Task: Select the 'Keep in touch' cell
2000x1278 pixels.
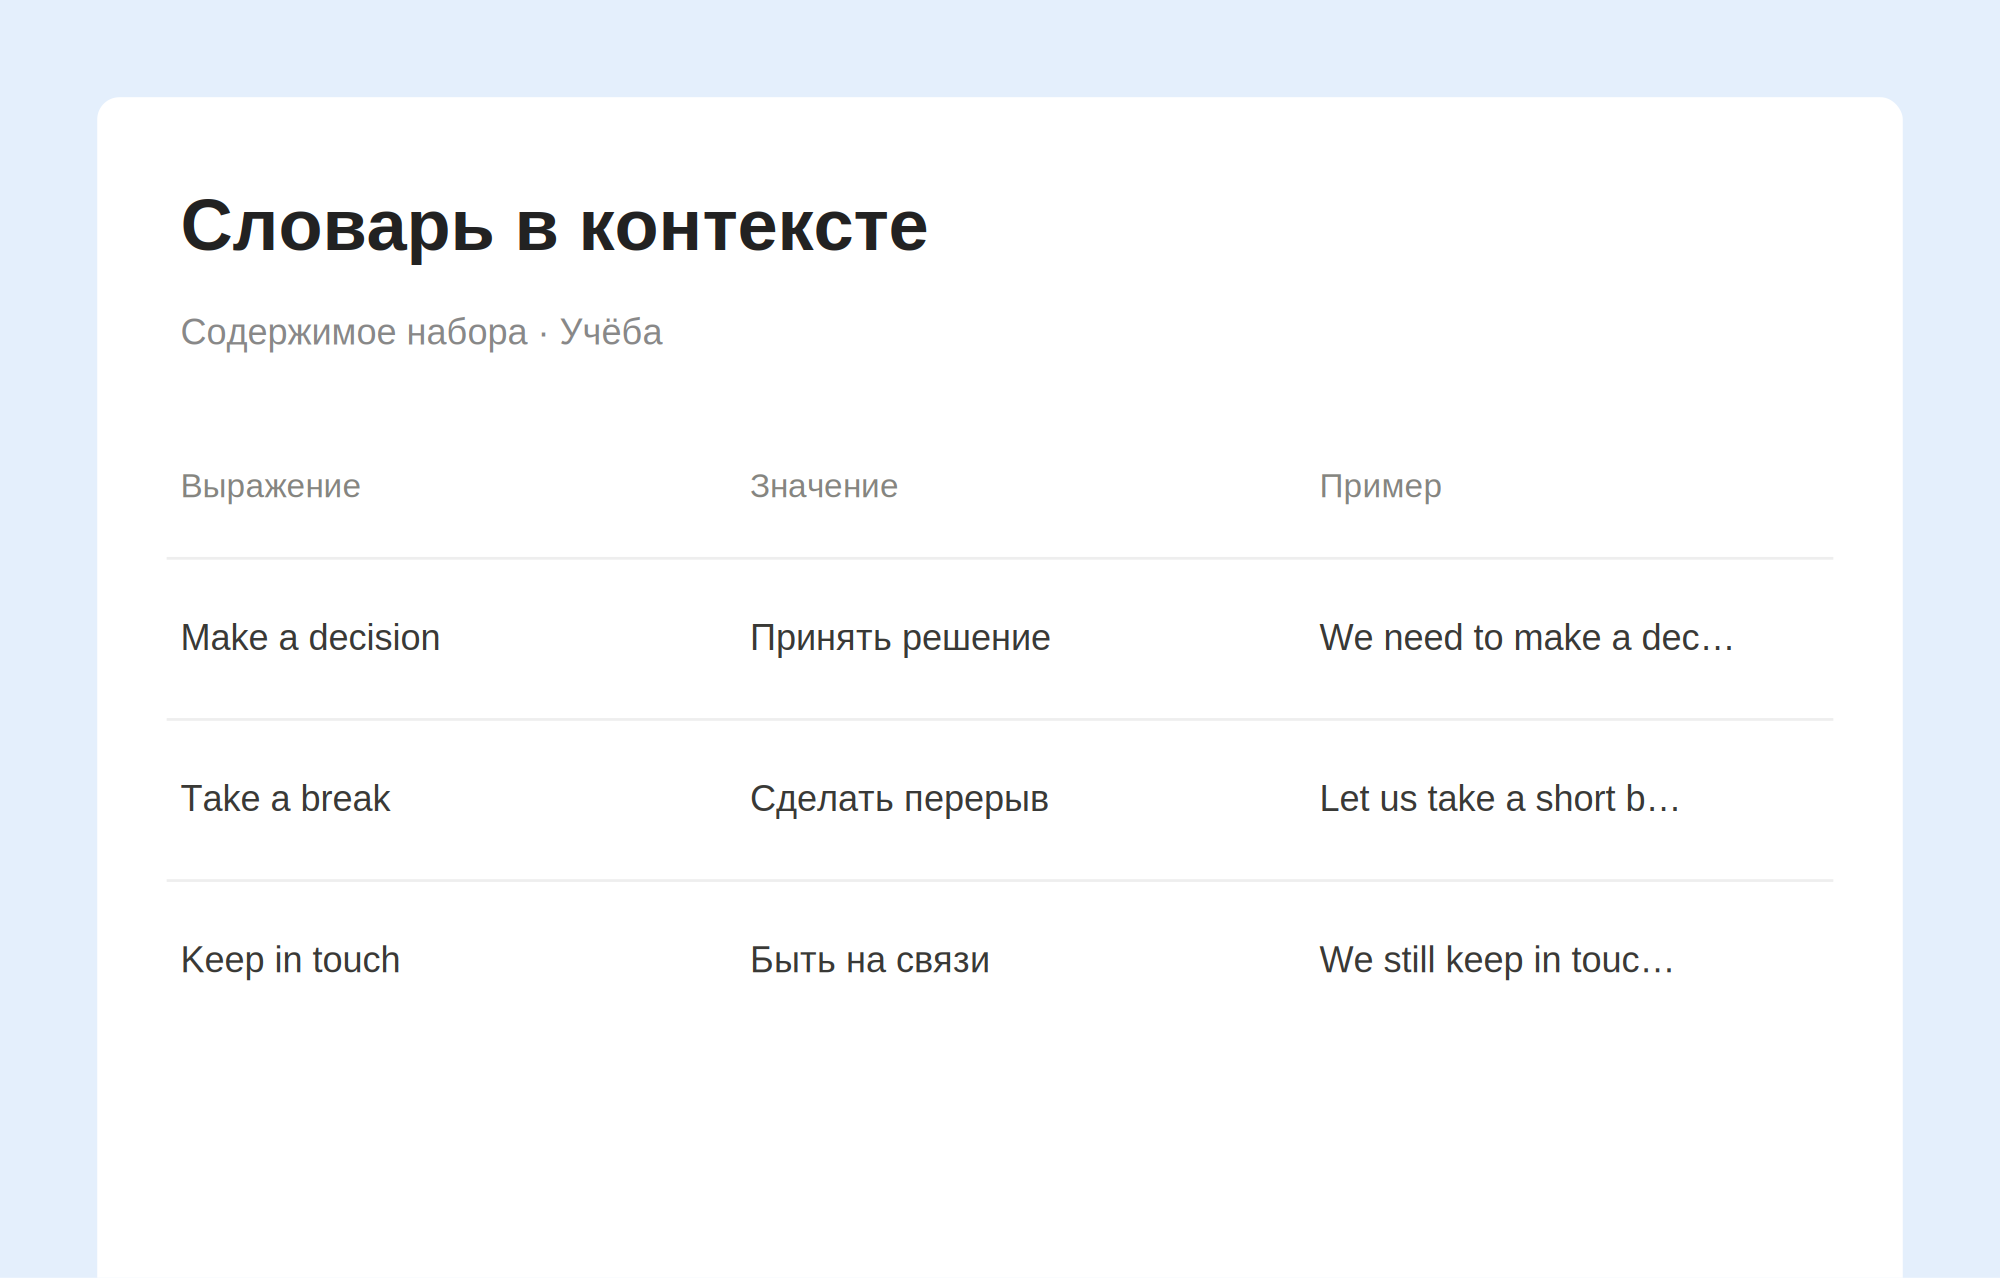Action: (x=290, y=960)
